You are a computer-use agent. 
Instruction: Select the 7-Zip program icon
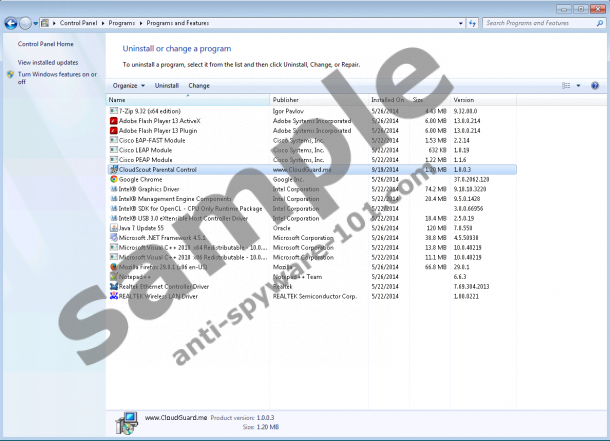[113, 110]
